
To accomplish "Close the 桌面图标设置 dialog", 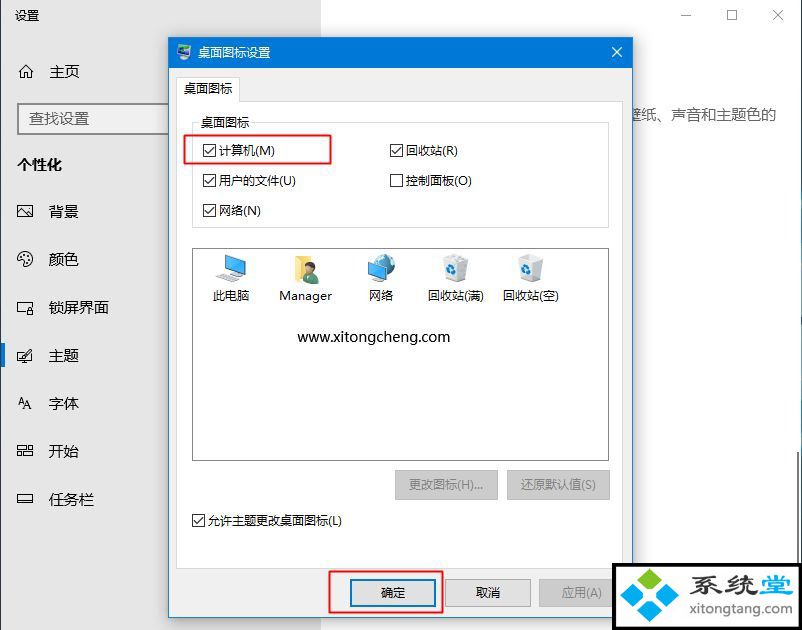I will pos(617,52).
